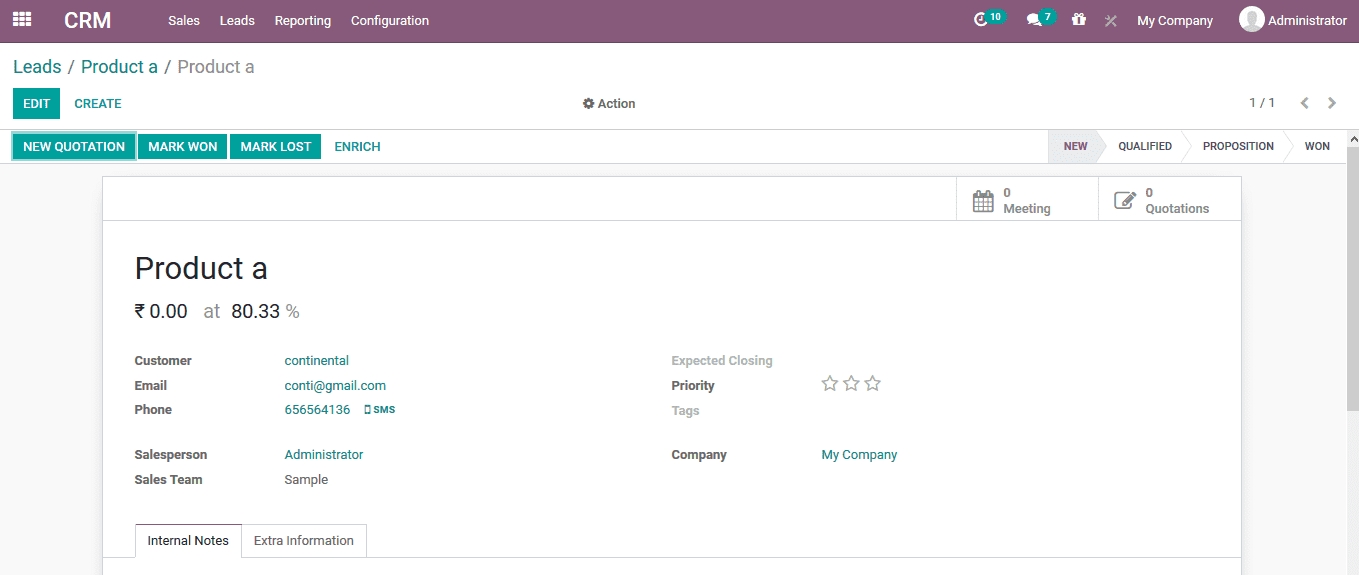This screenshot has height=575, width=1359.
Task: Click the New Quotation button
Action: point(74,147)
